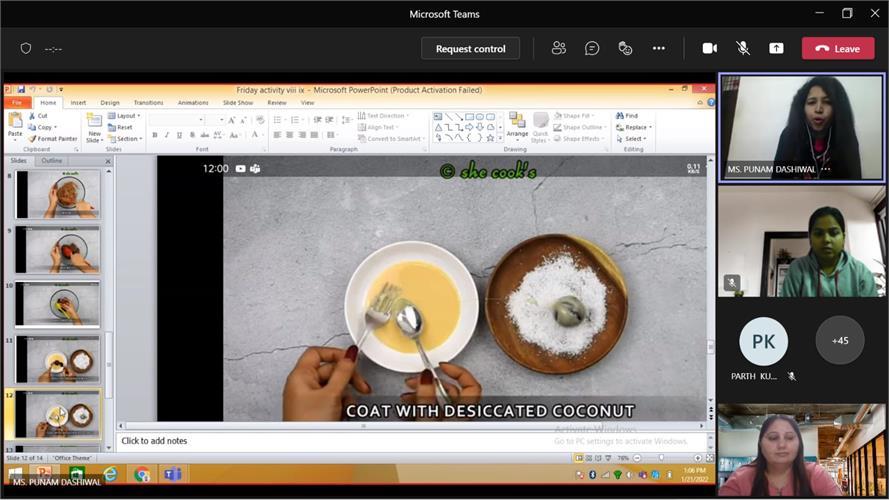Click the Paste icon in Clipboard
Viewport: 889px width, 500px height.
click(15, 123)
